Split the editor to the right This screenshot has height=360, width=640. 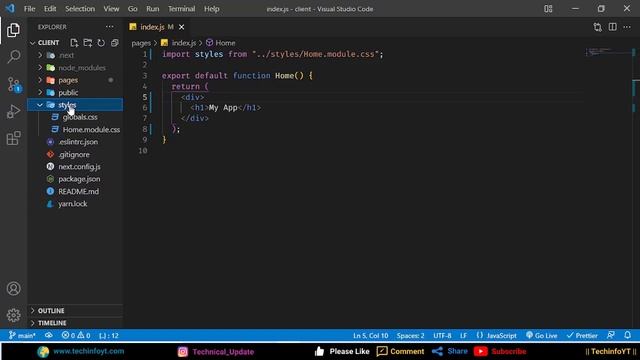click(x=613, y=27)
